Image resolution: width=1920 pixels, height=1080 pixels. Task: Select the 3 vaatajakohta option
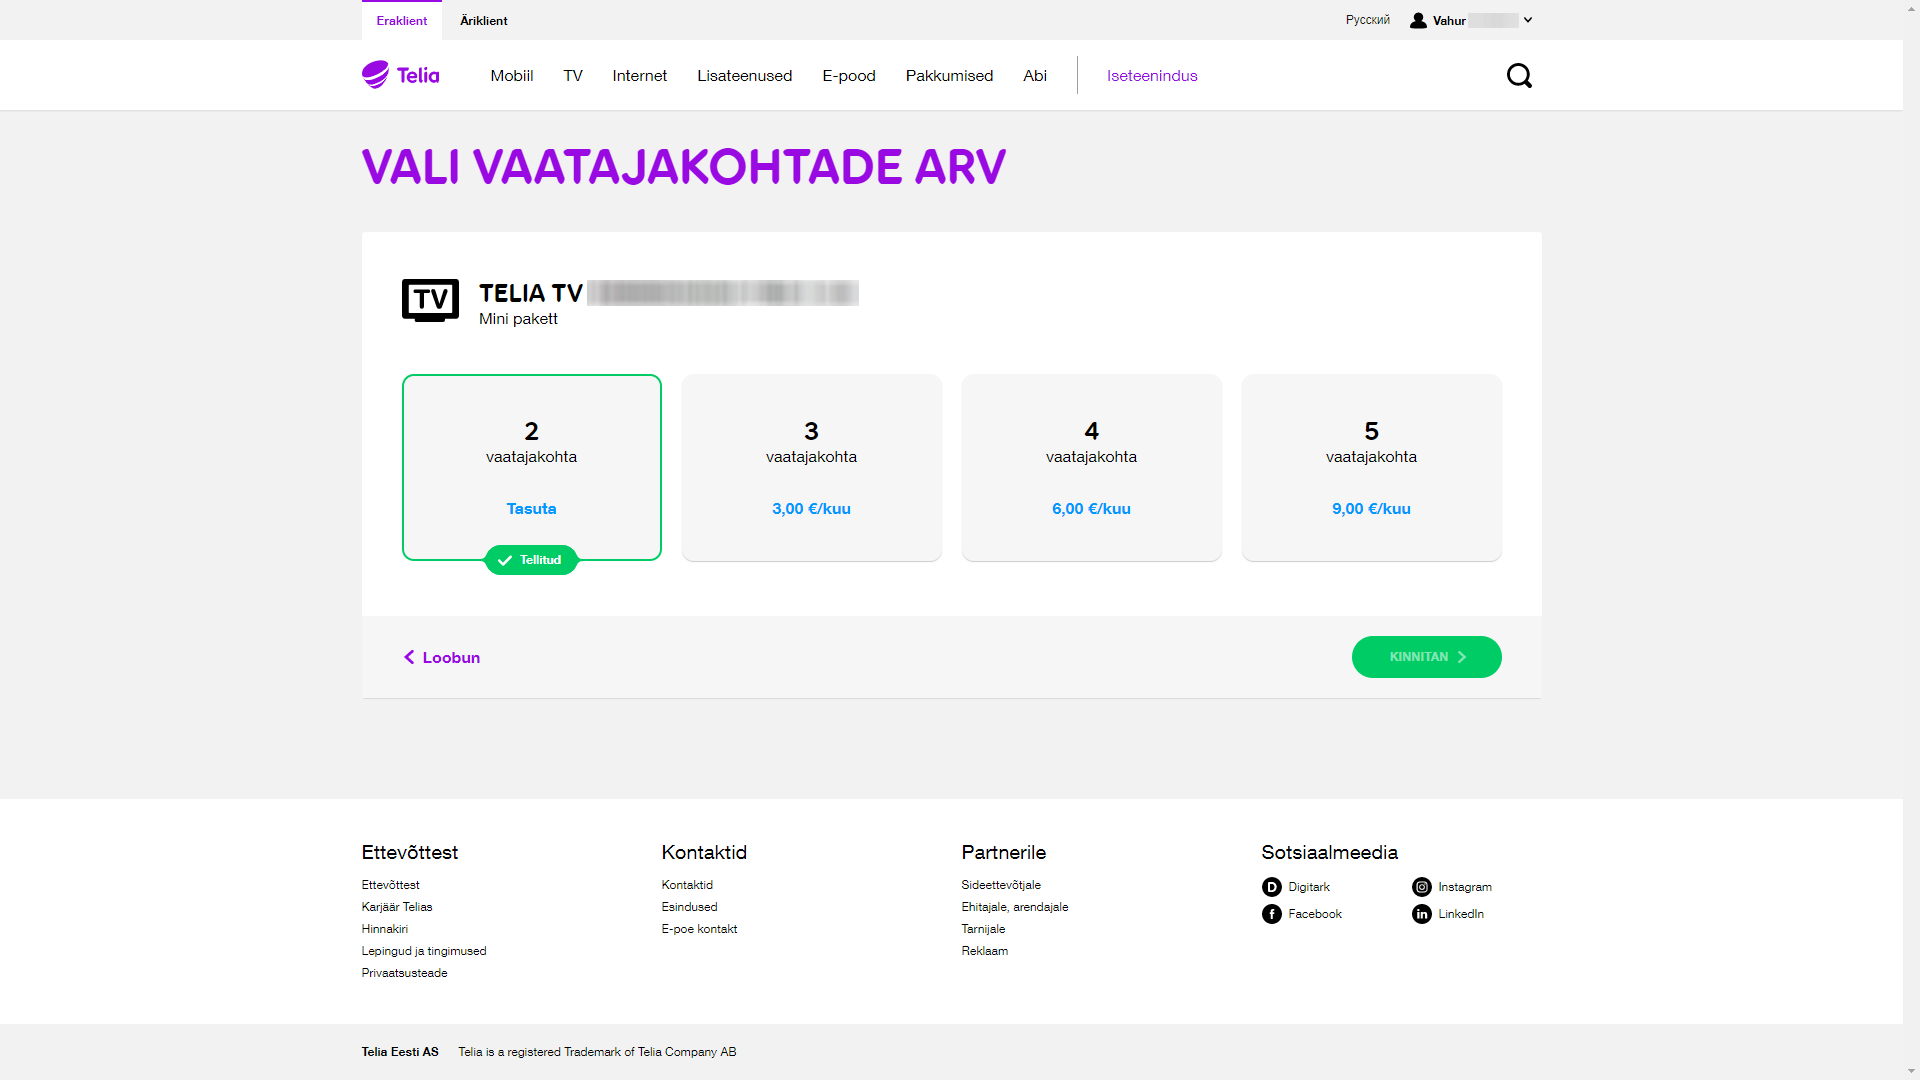click(x=811, y=467)
